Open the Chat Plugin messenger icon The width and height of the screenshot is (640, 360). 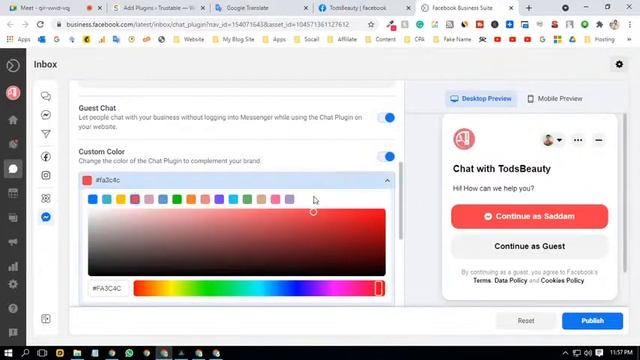pos(46,217)
